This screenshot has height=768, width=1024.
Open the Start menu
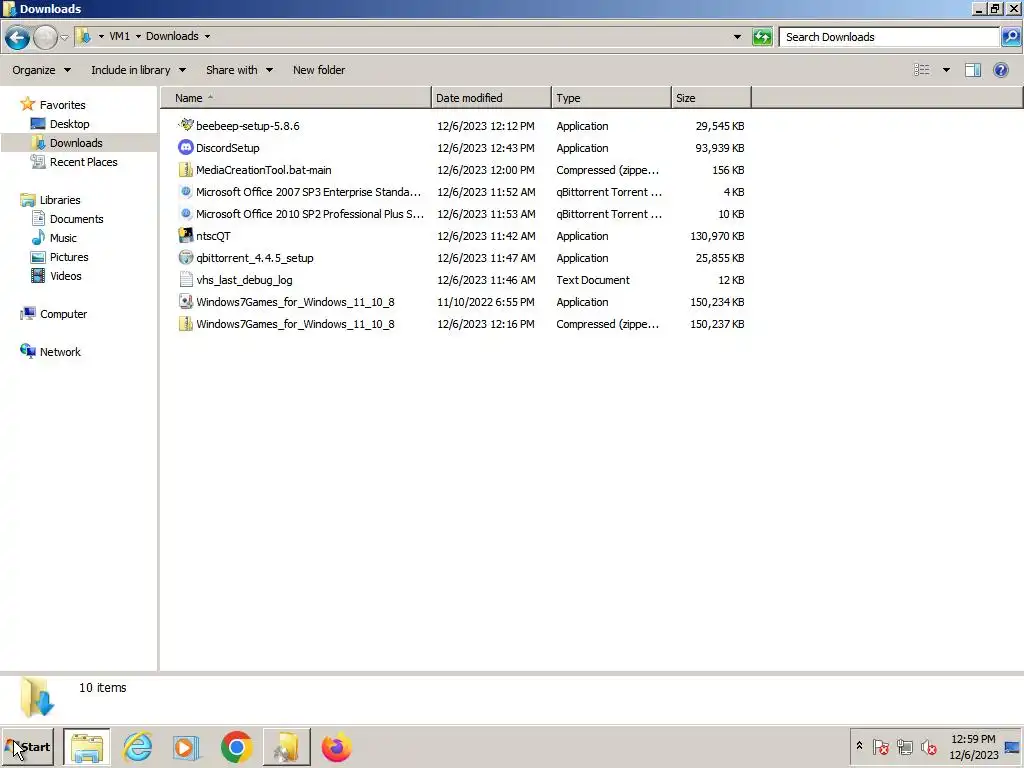point(28,747)
